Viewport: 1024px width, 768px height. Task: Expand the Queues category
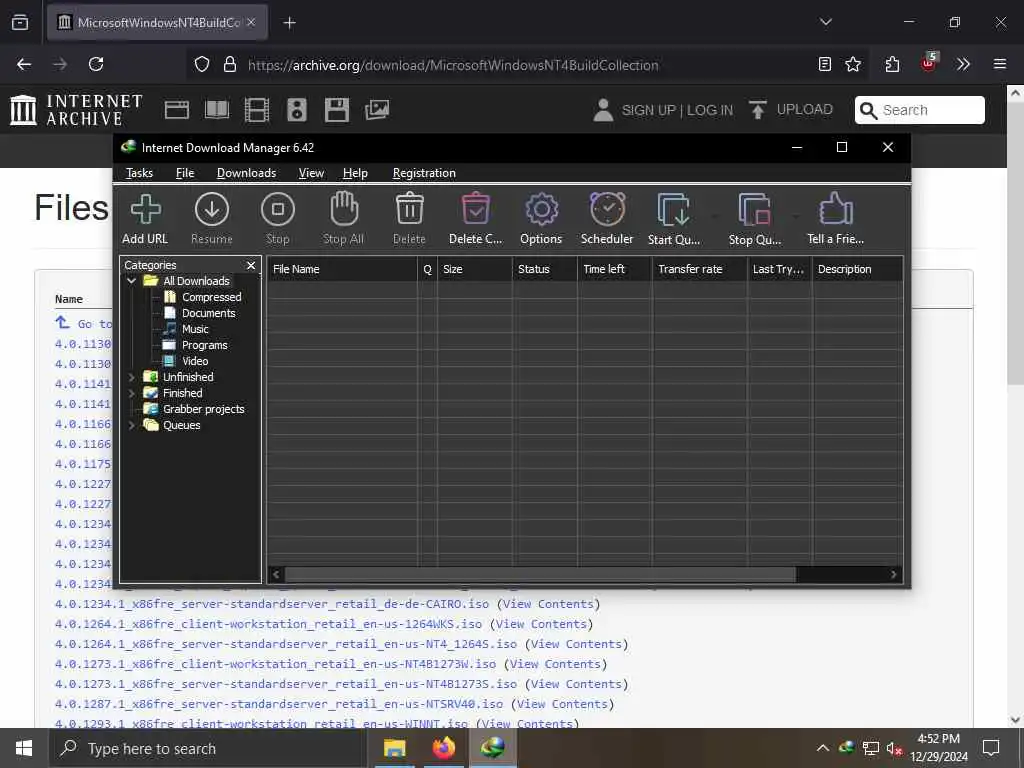131,425
